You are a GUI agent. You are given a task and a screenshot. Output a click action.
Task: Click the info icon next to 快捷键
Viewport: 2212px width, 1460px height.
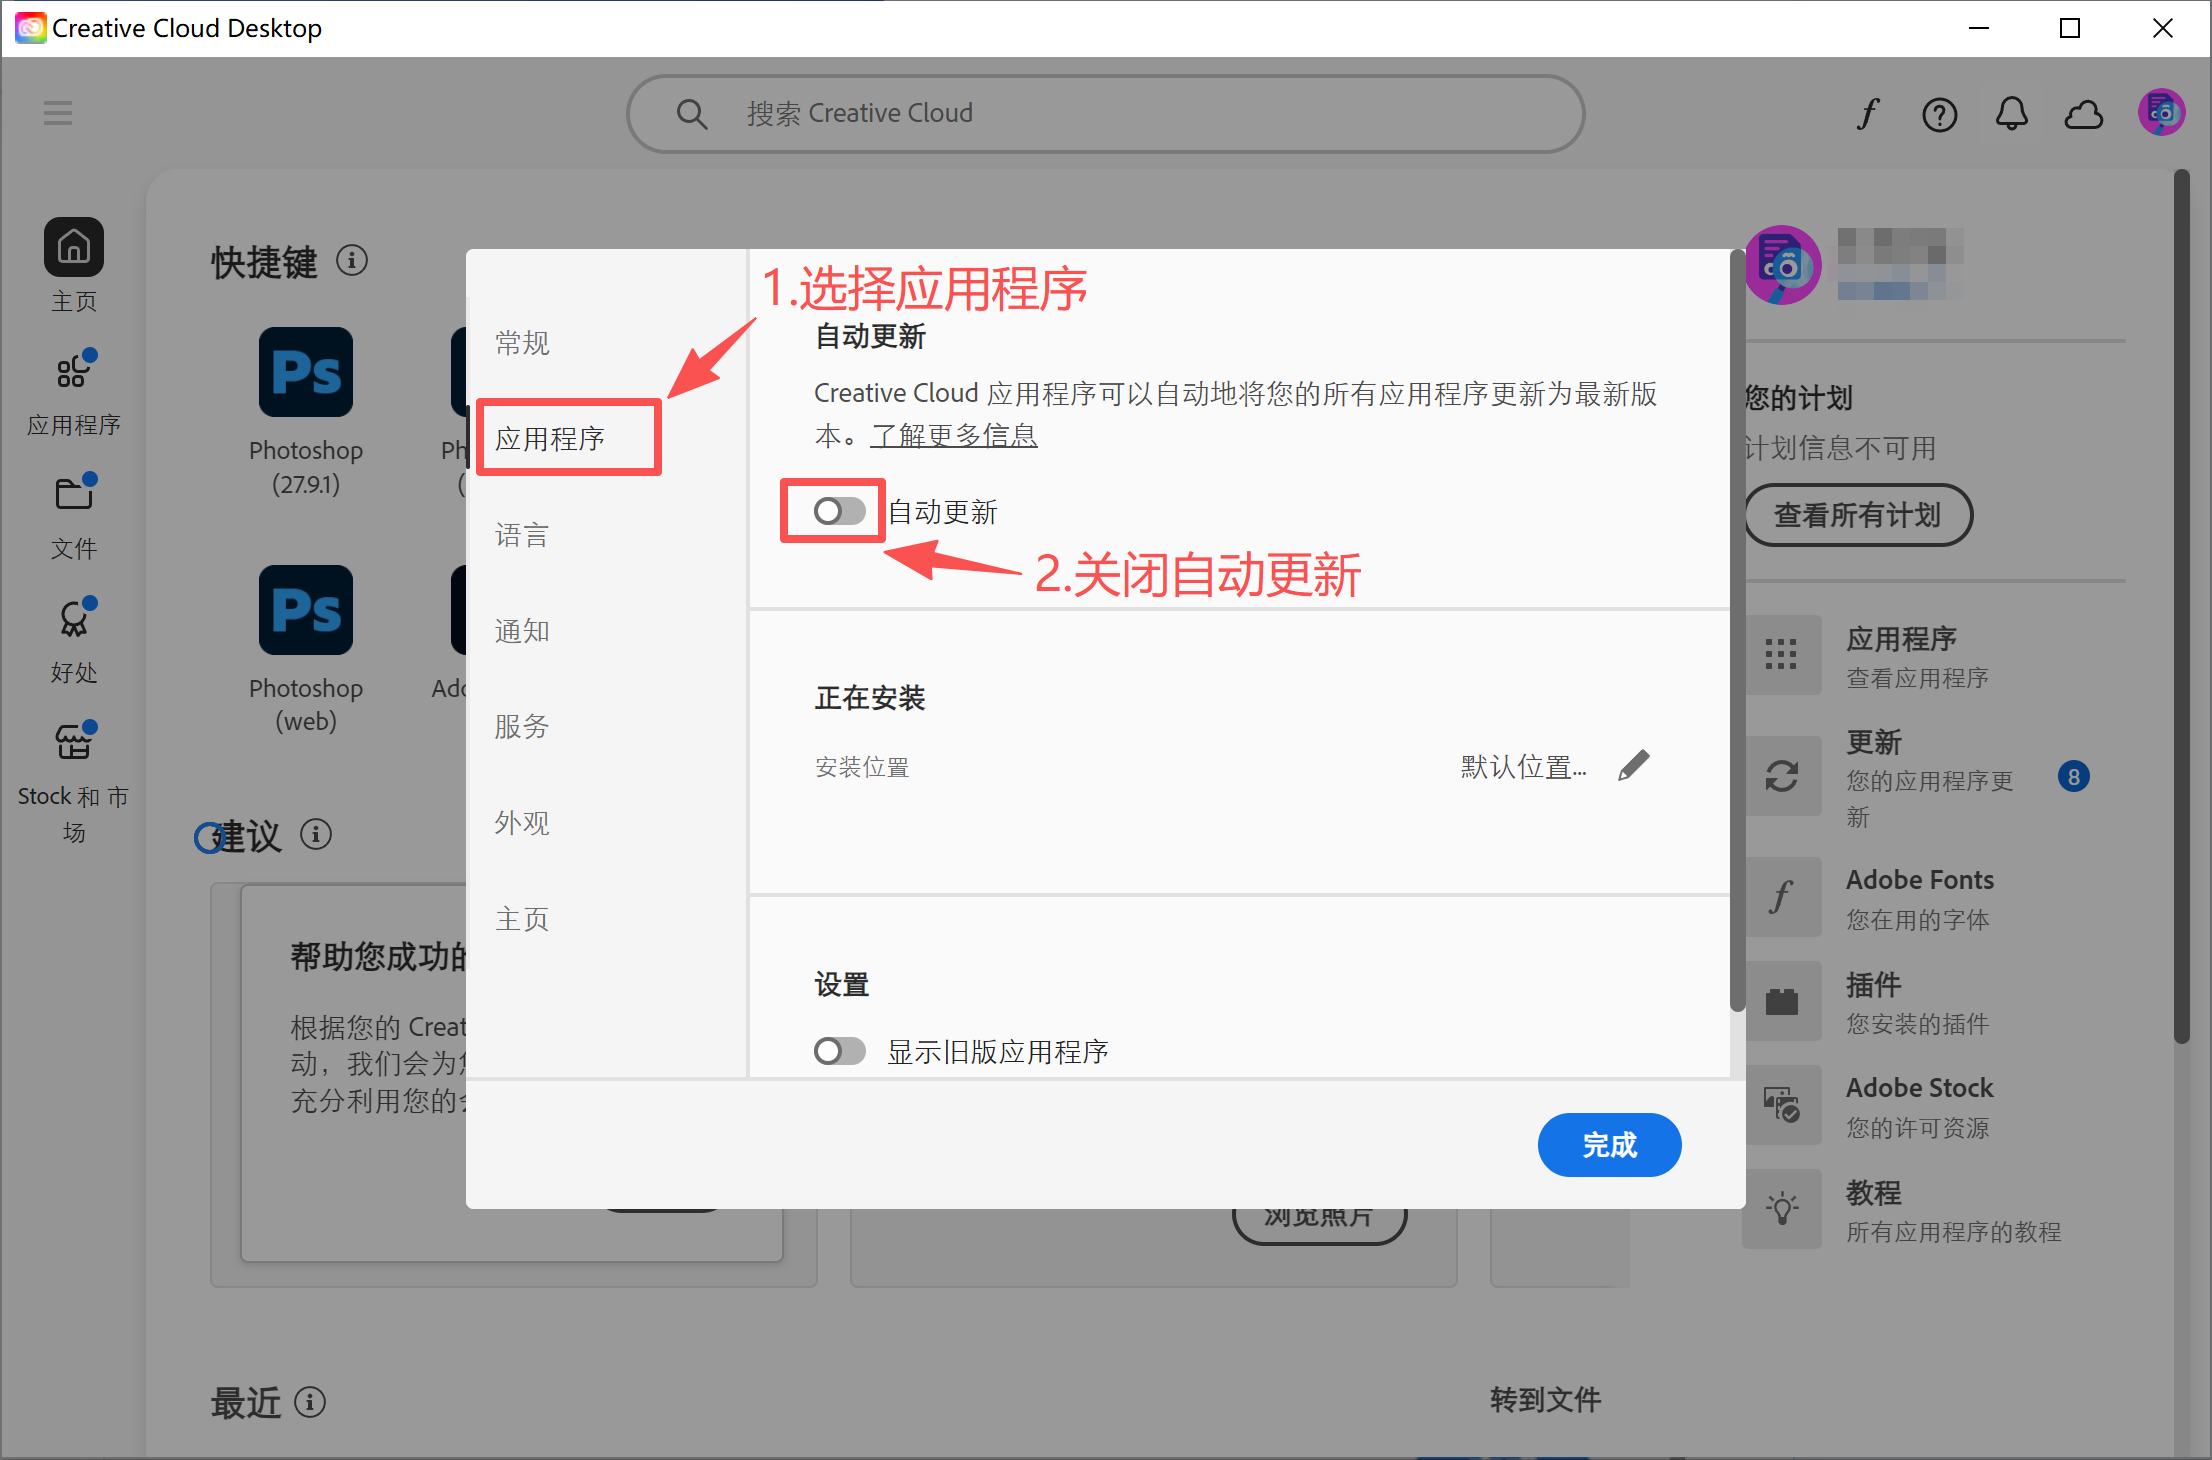pyautogui.click(x=352, y=261)
